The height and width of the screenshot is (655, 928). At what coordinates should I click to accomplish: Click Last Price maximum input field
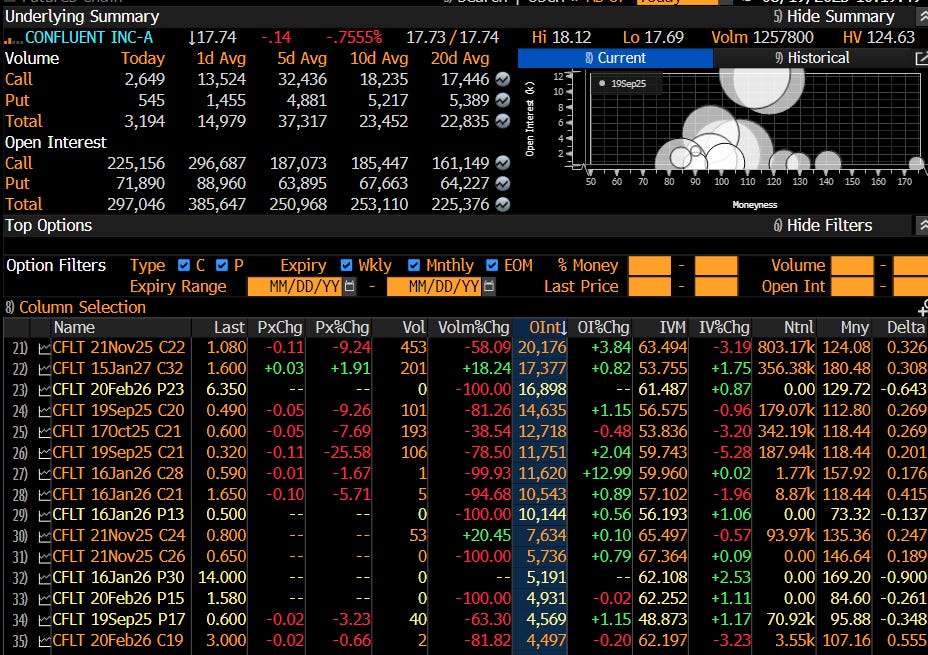pos(716,286)
